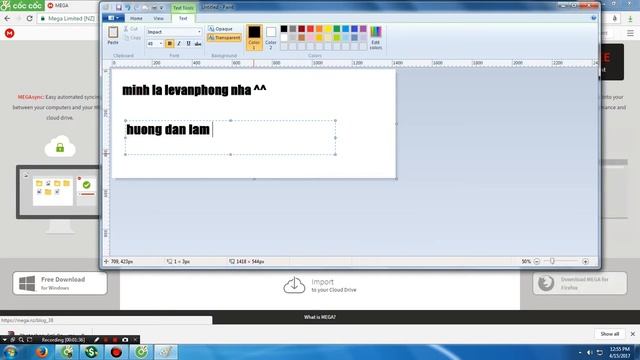Click Free Download for Windows button
Viewport: 640px width, 360px height.
[x=60, y=283]
